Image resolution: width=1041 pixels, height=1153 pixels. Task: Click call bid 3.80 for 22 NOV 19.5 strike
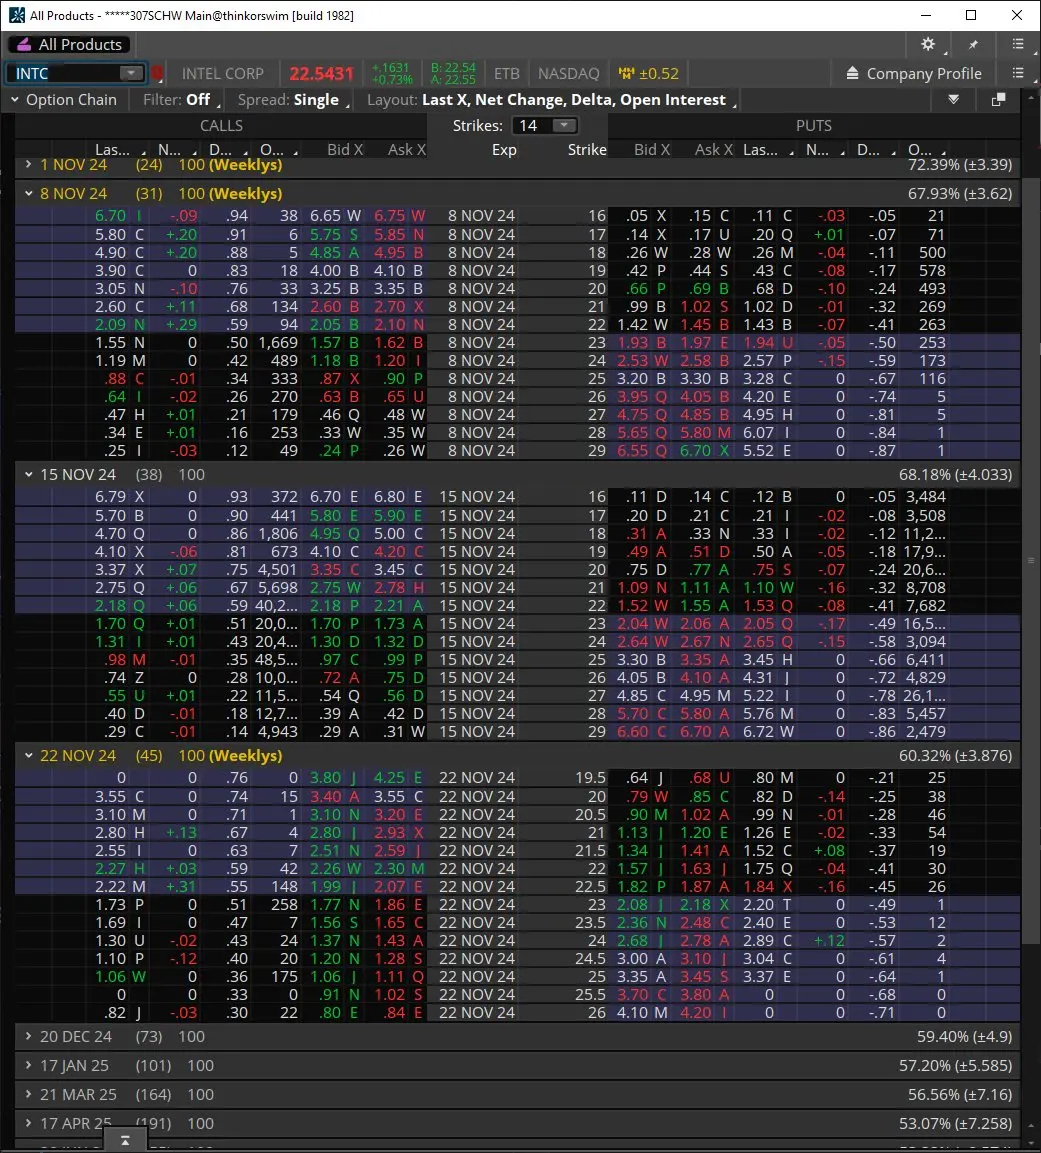coord(335,778)
